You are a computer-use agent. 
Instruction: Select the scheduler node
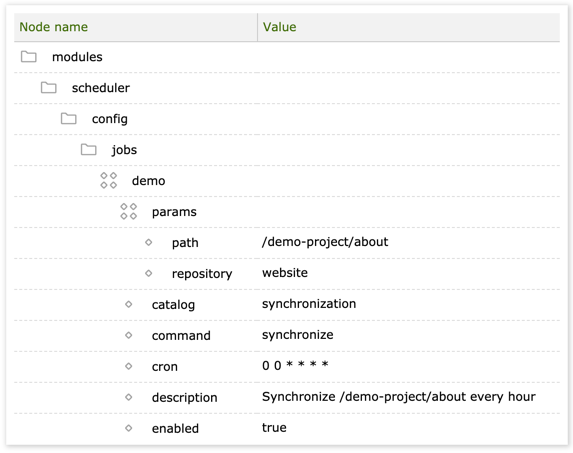(x=100, y=88)
